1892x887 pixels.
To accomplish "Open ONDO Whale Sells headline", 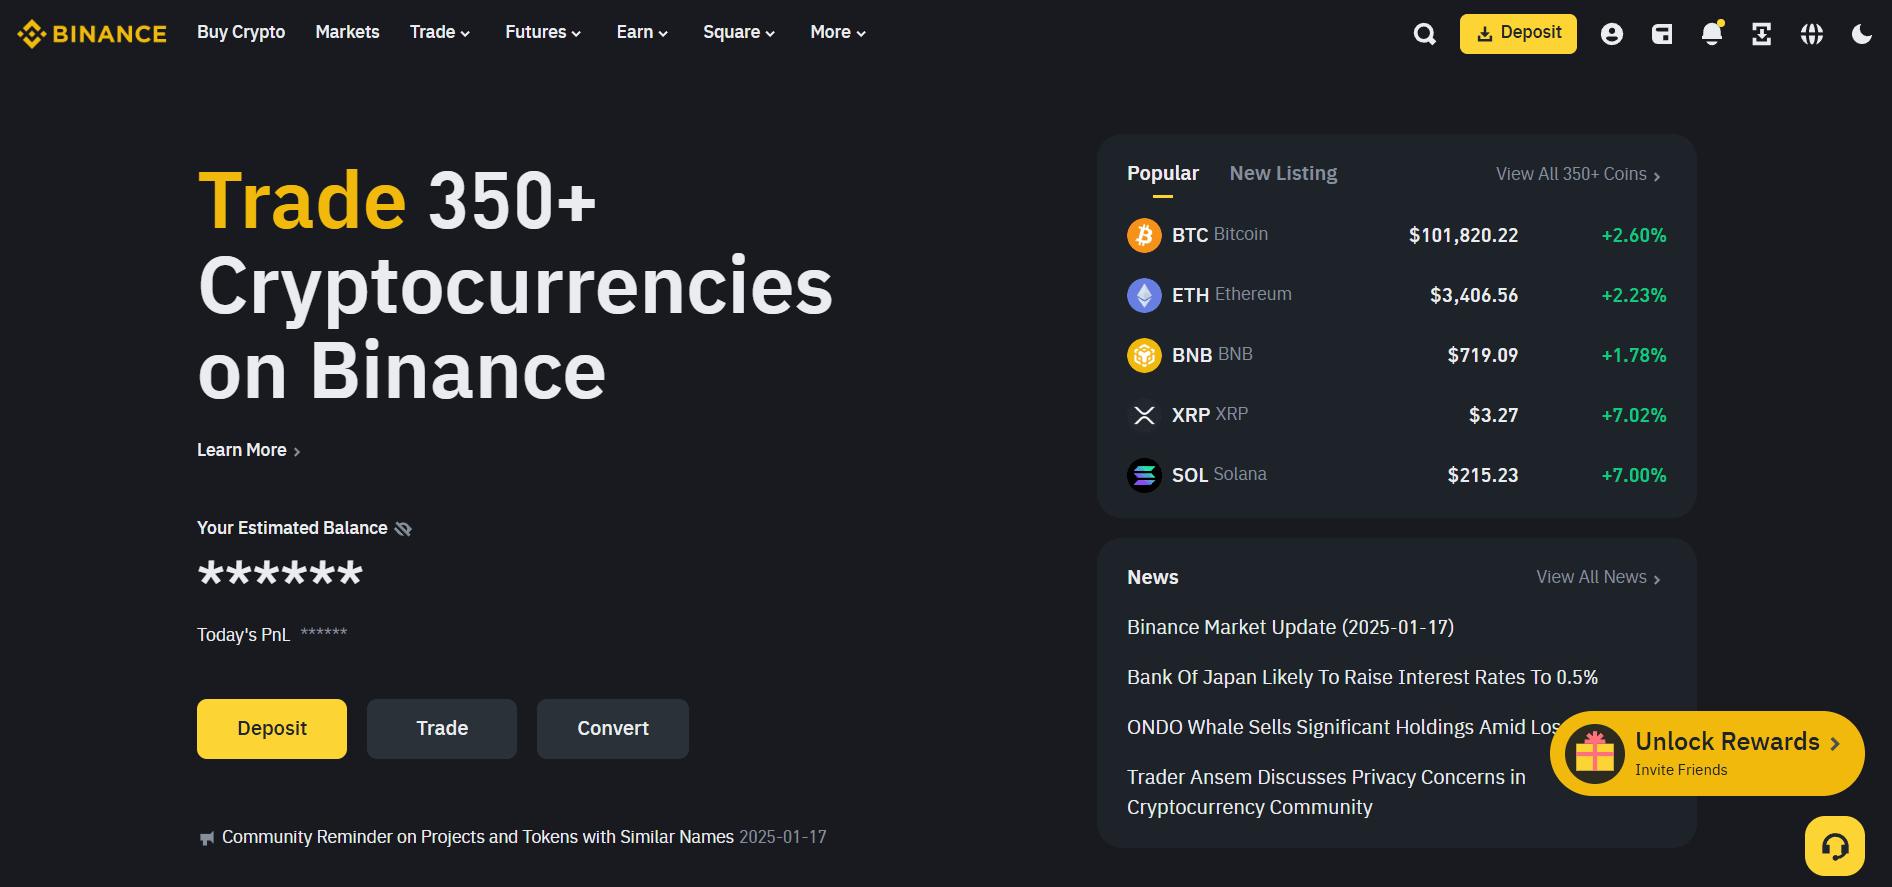I will pos(1343,728).
